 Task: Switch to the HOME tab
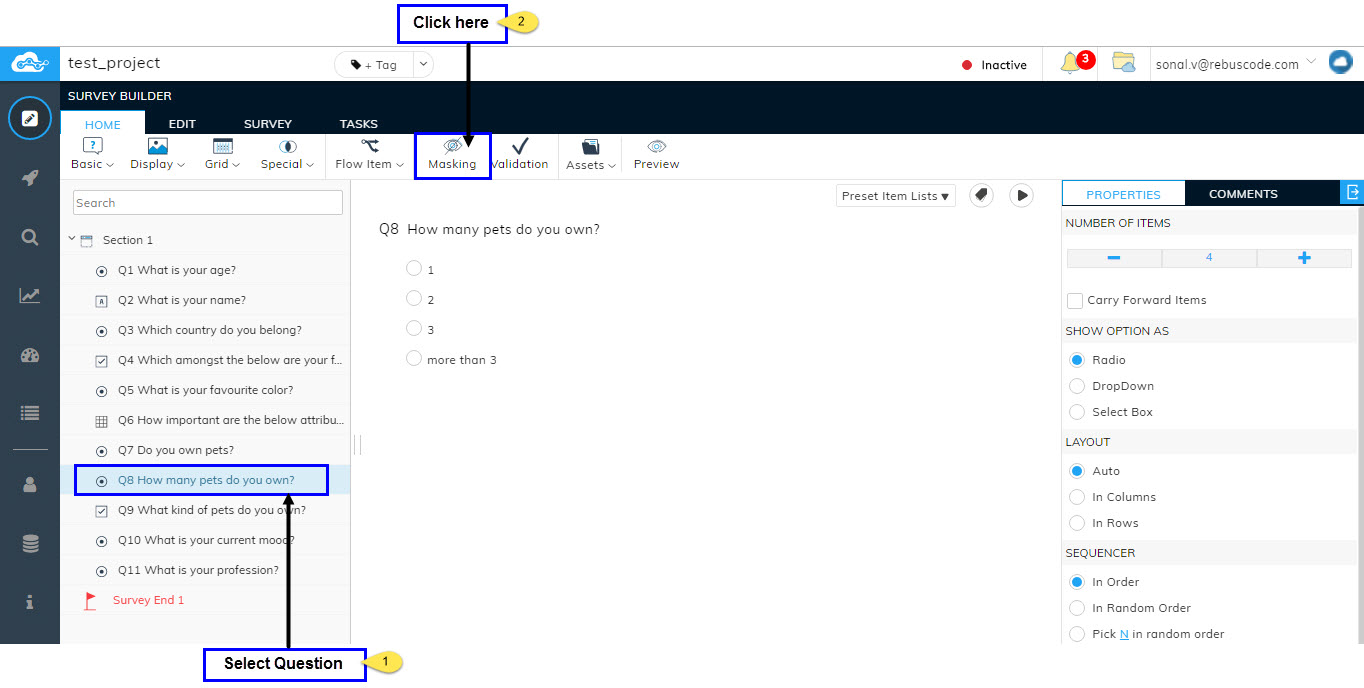click(103, 124)
